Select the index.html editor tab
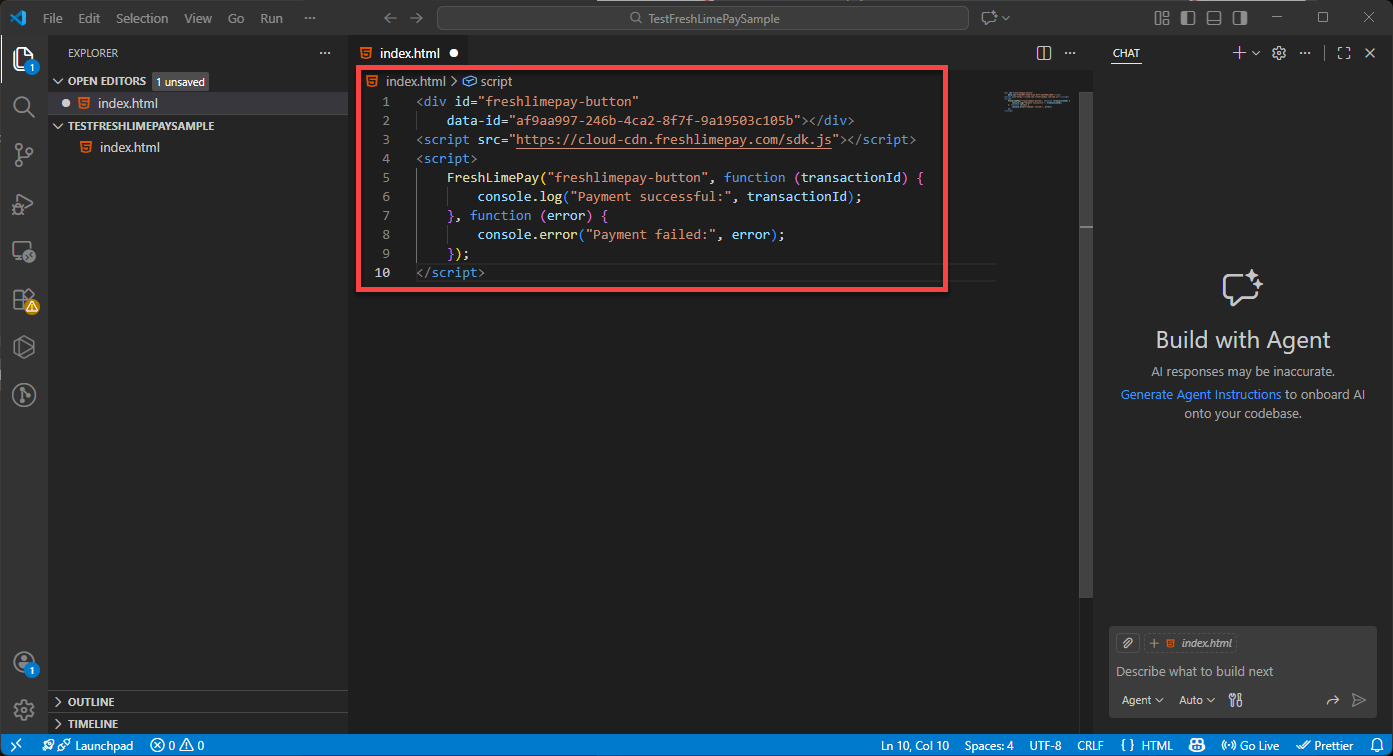Screen dimensions: 1393x756 (409, 53)
